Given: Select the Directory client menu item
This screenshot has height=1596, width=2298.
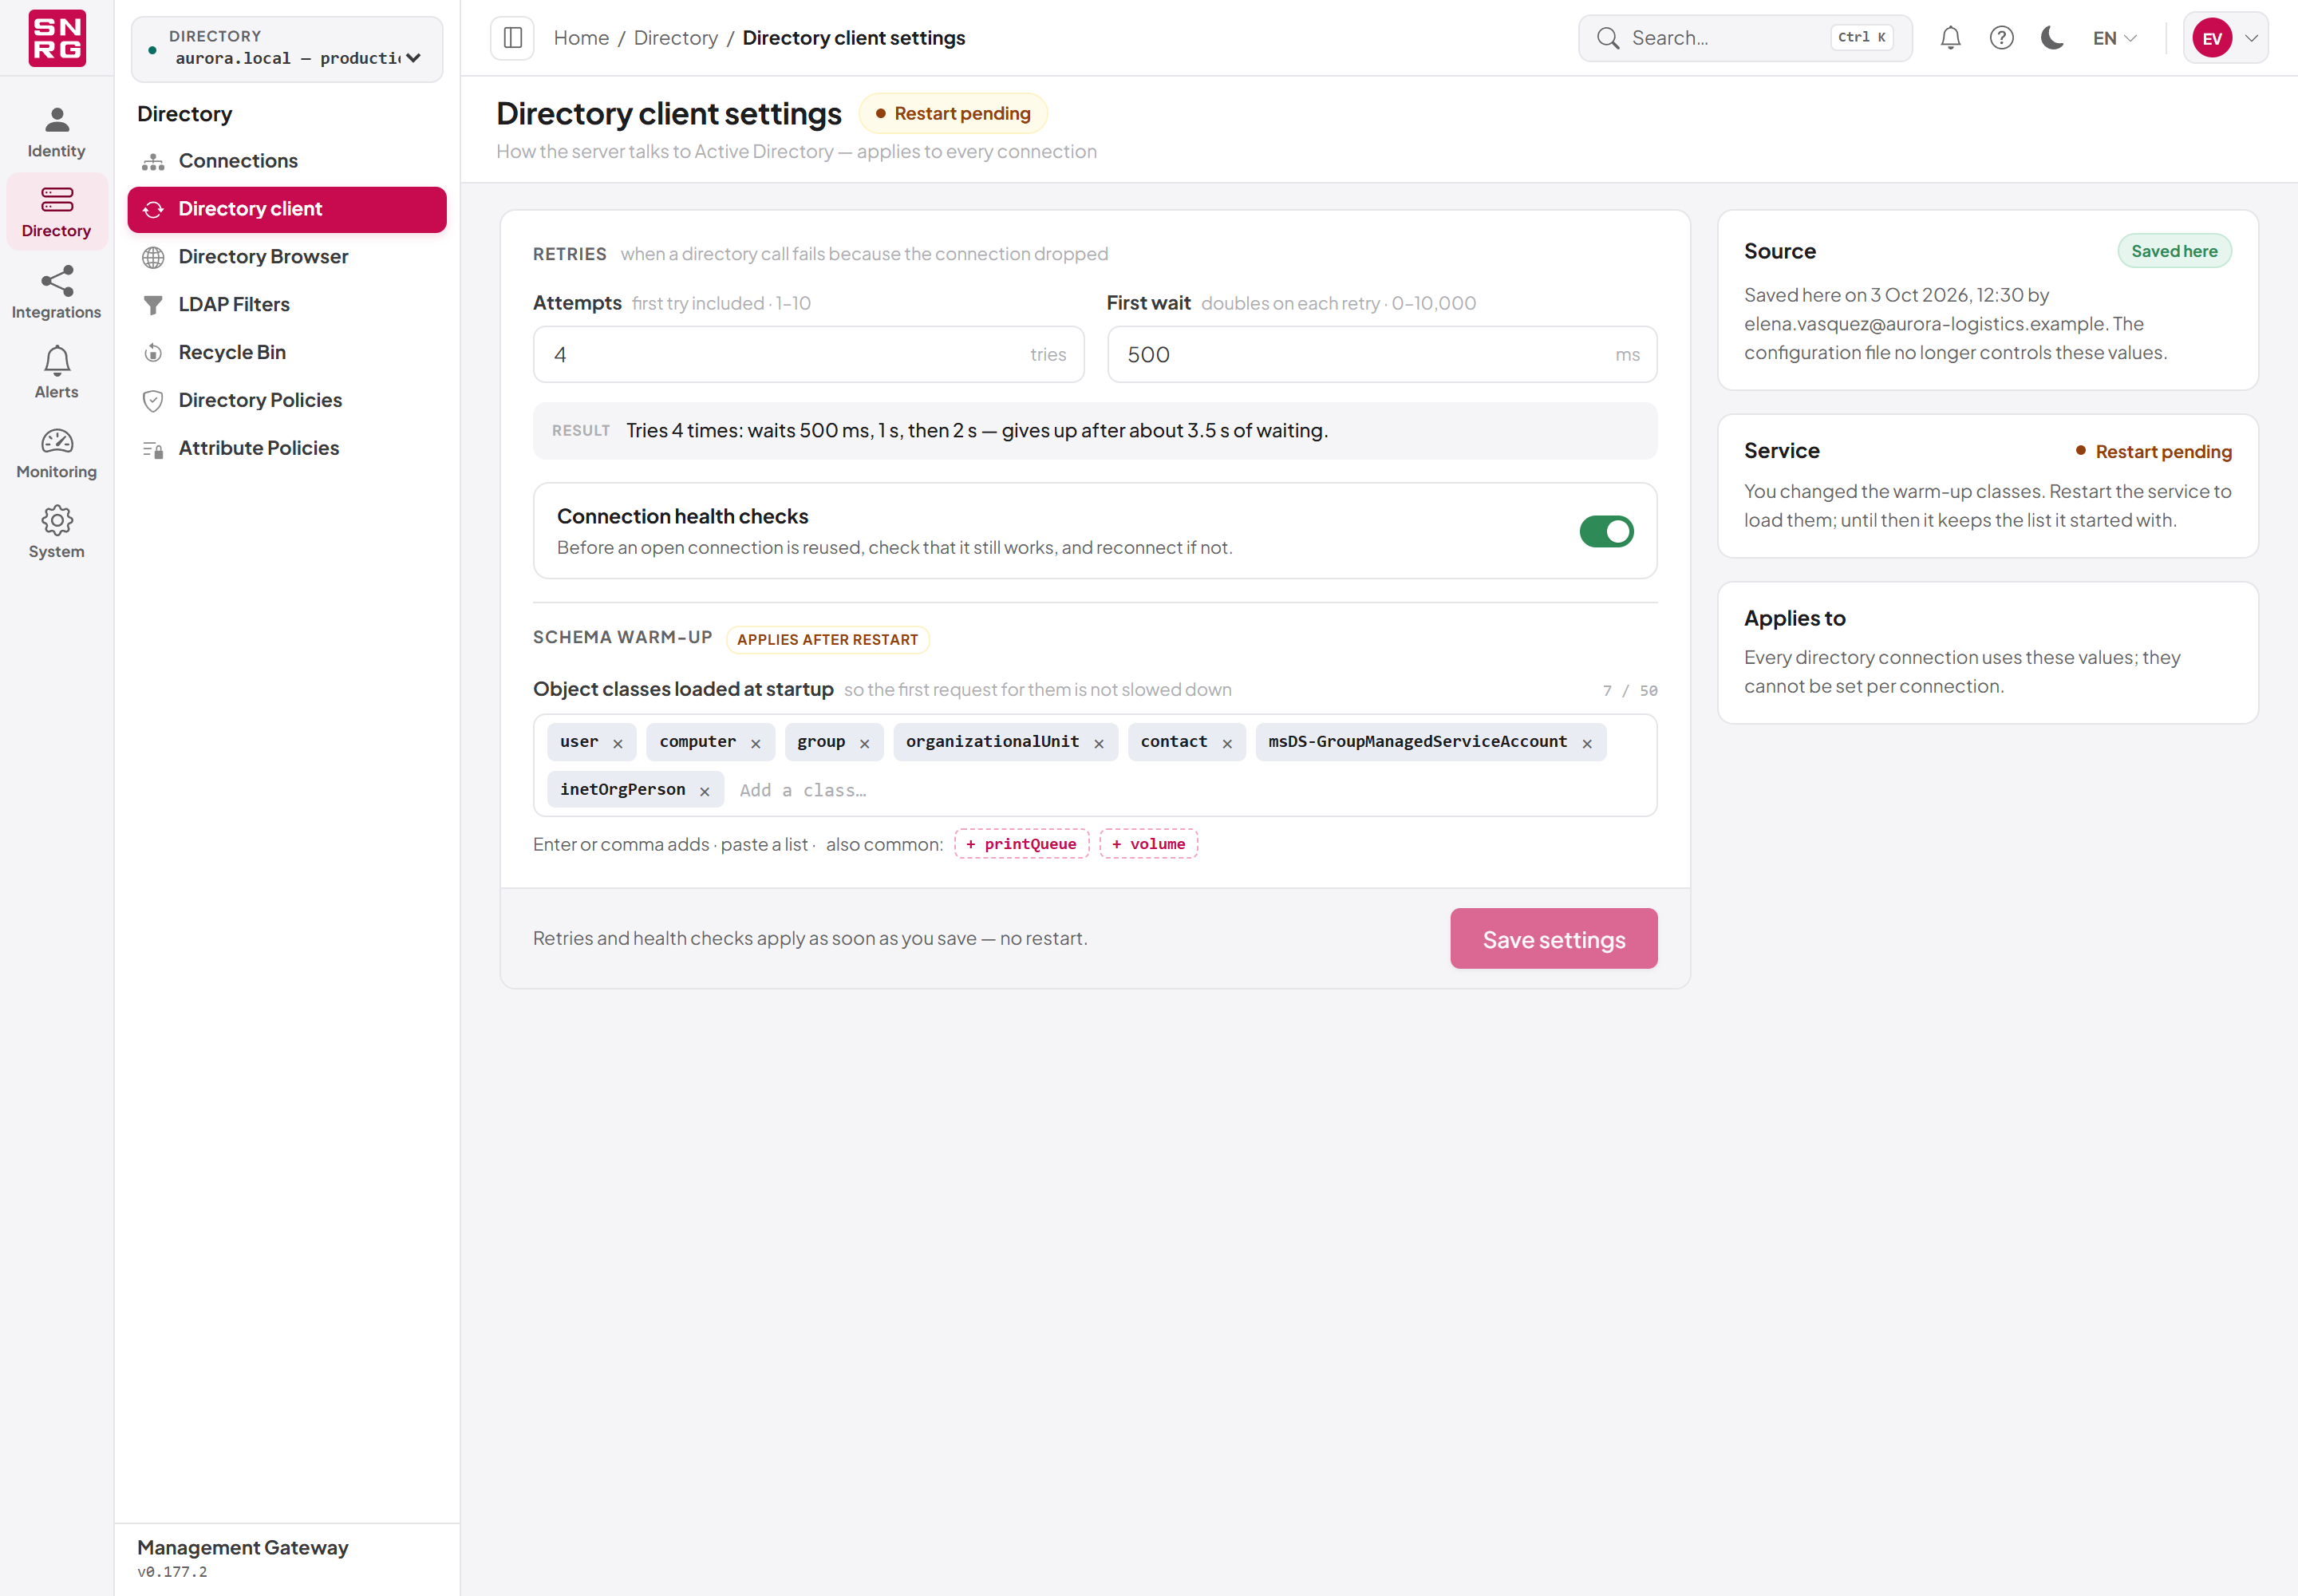Looking at the screenshot, I should 287,209.
